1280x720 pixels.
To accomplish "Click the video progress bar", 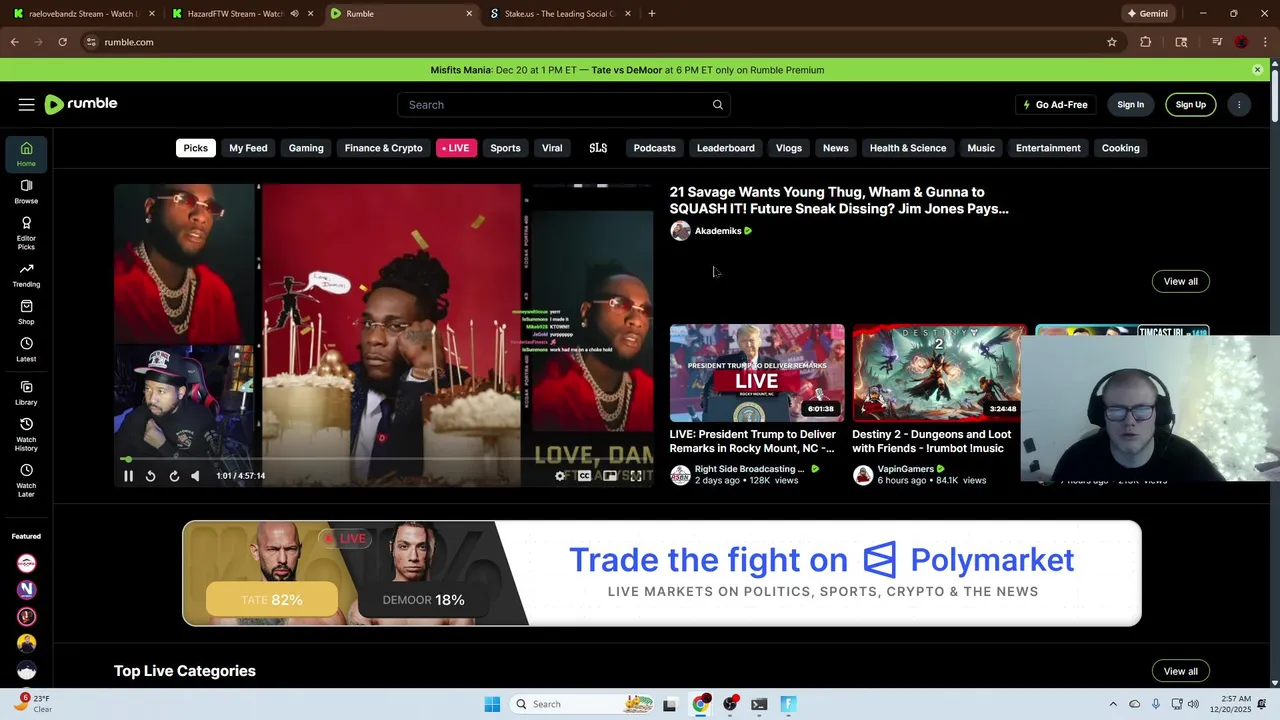I will tap(384, 459).
